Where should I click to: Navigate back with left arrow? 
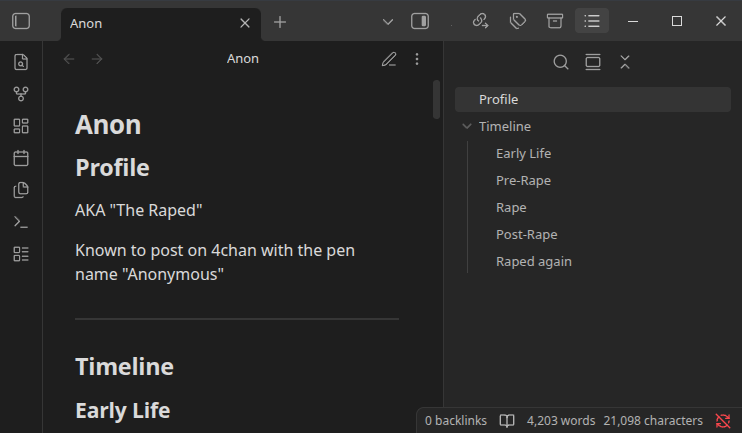tap(69, 59)
